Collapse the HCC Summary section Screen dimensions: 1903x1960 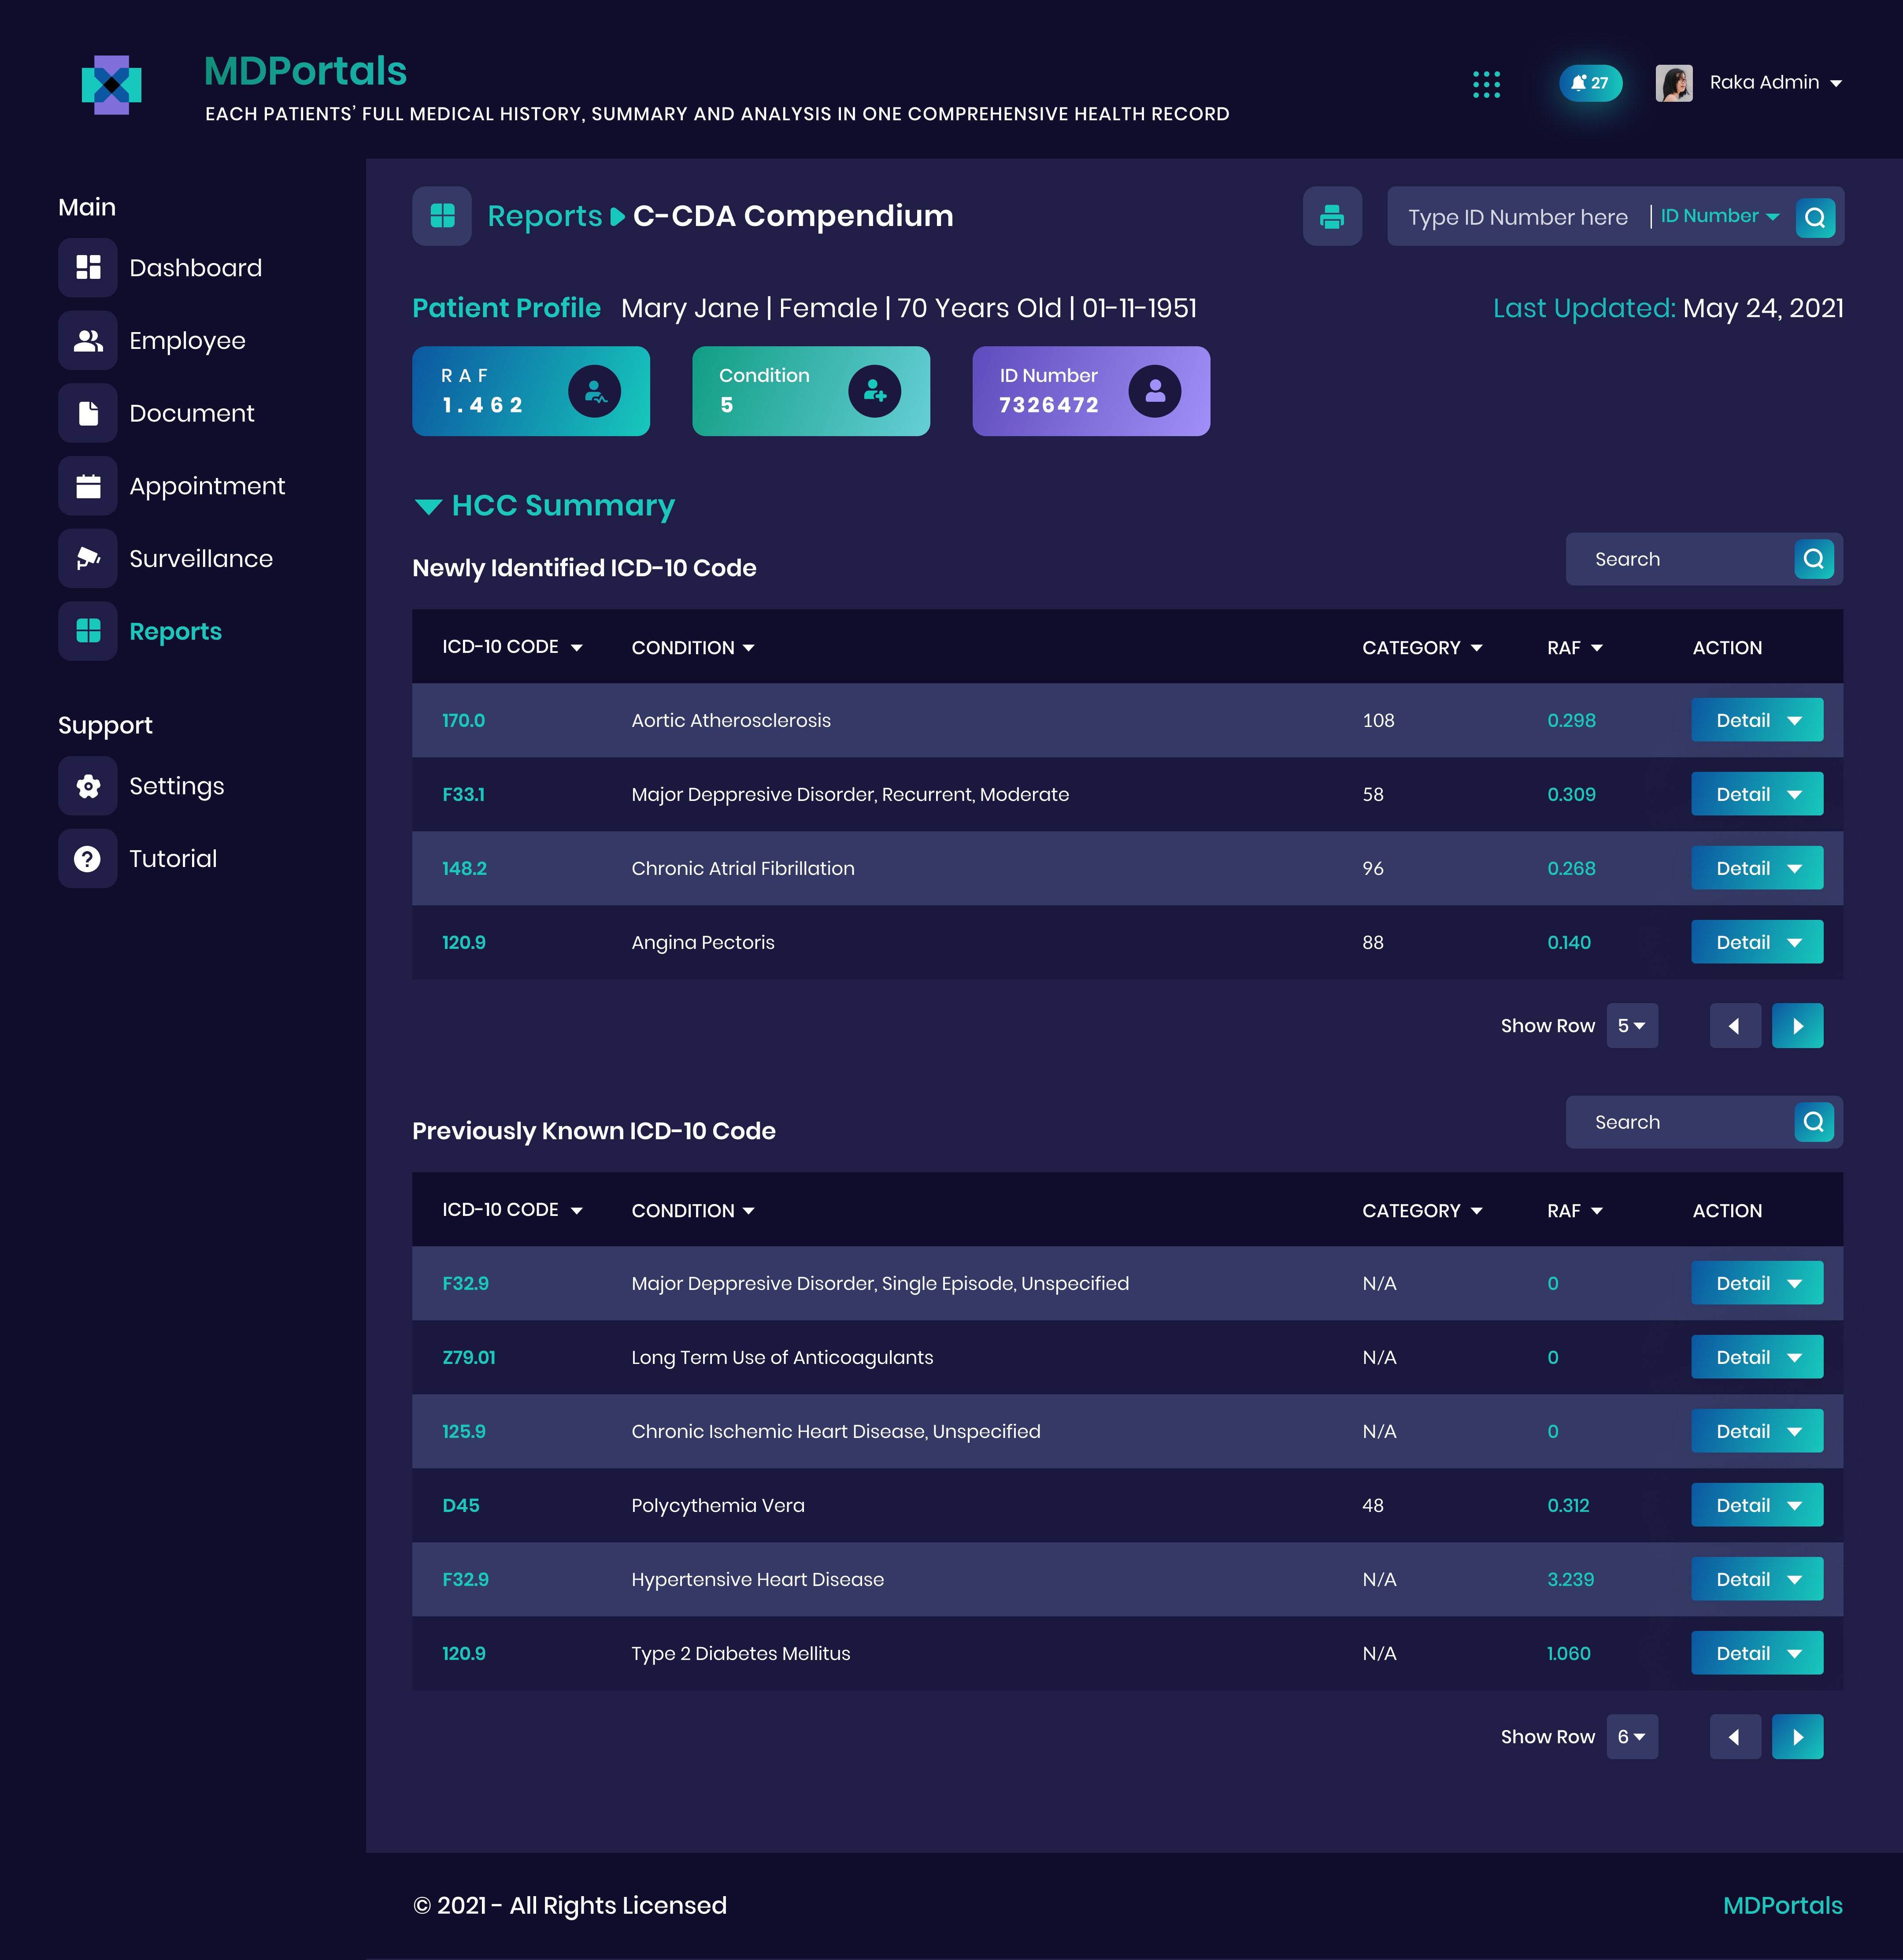(x=428, y=506)
